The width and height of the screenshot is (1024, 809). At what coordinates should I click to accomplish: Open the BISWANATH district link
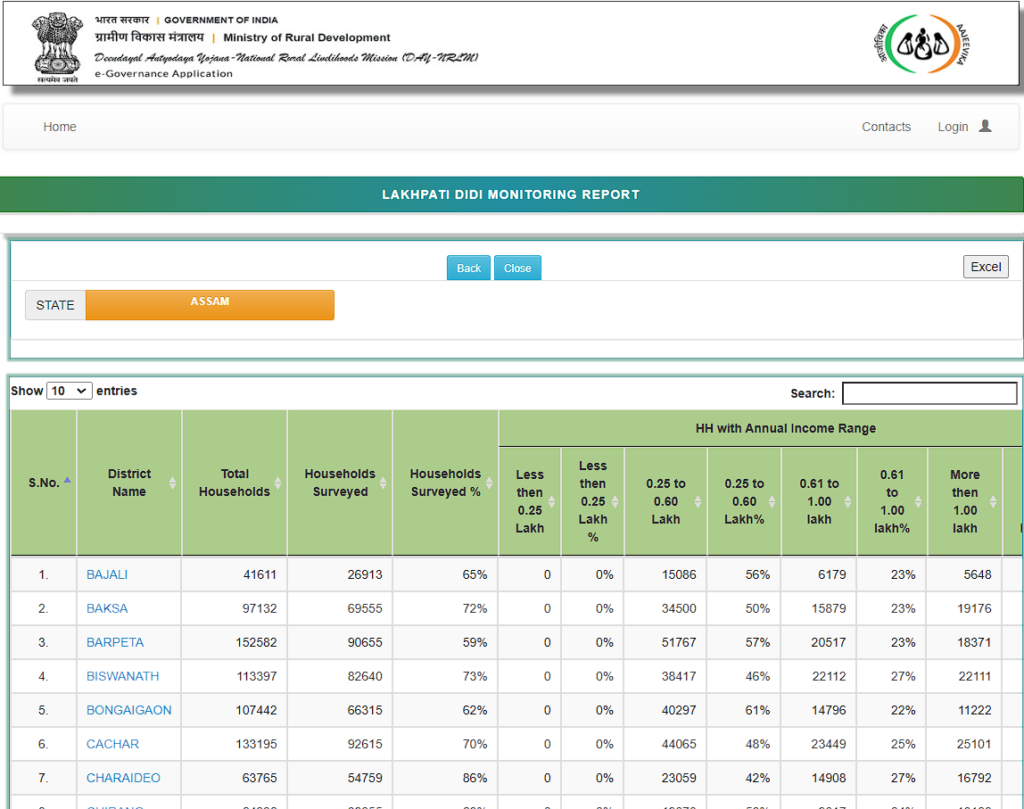coord(123,676)
